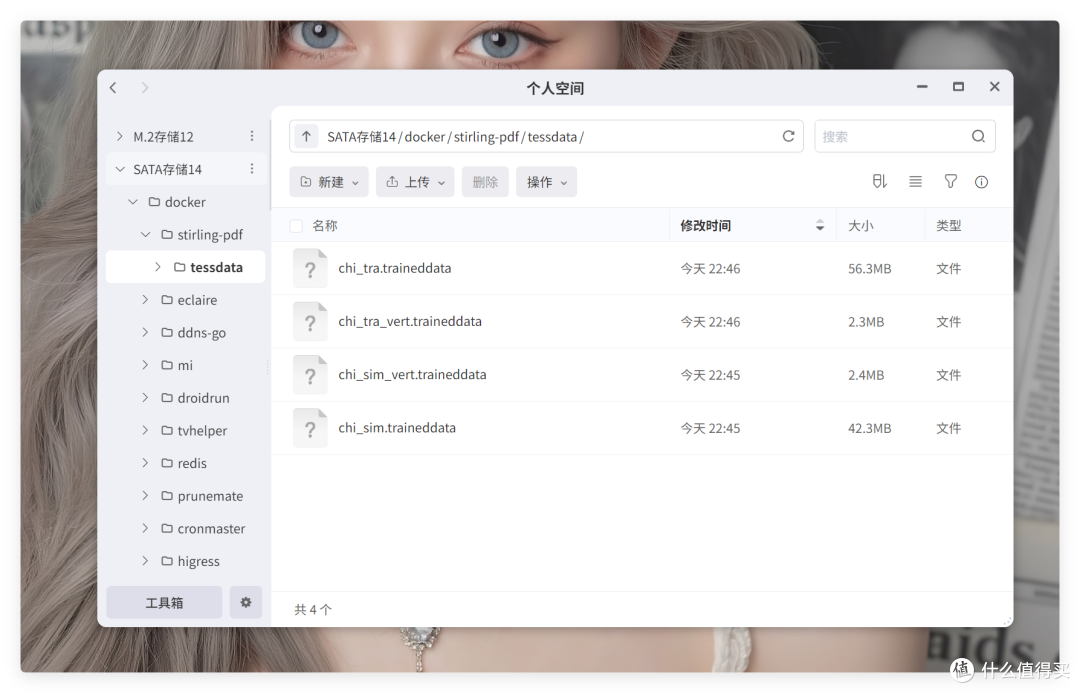1080x693 pixels.
Task: Tick the select-all checkbox beside 名称
Action: 296,226
